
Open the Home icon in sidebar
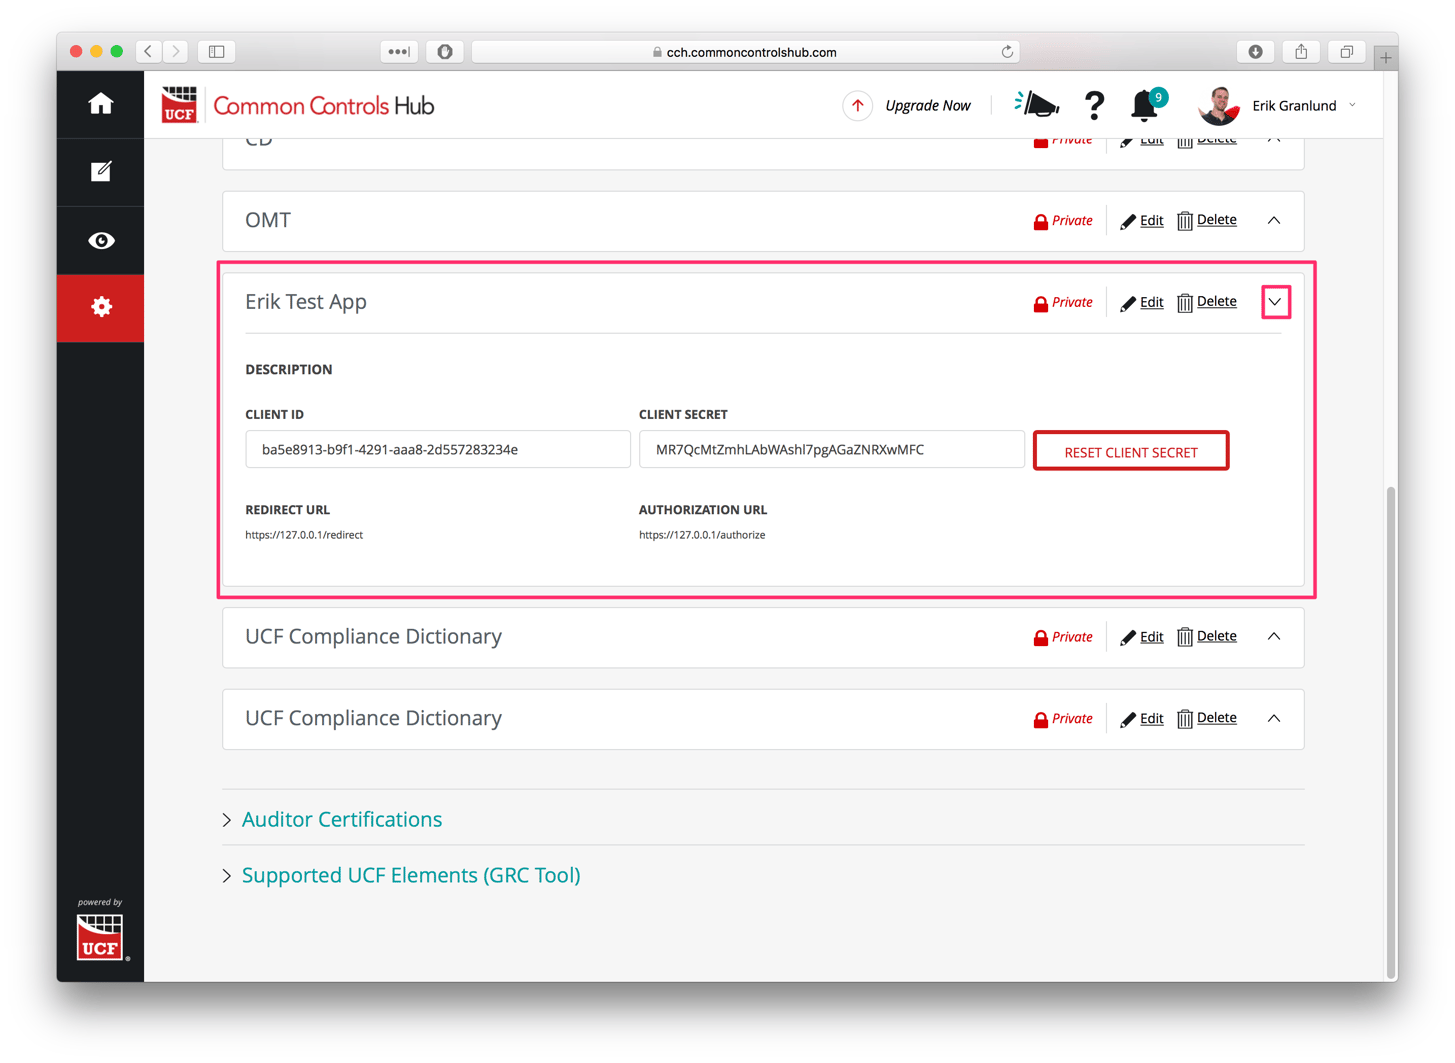pos(100,104)
